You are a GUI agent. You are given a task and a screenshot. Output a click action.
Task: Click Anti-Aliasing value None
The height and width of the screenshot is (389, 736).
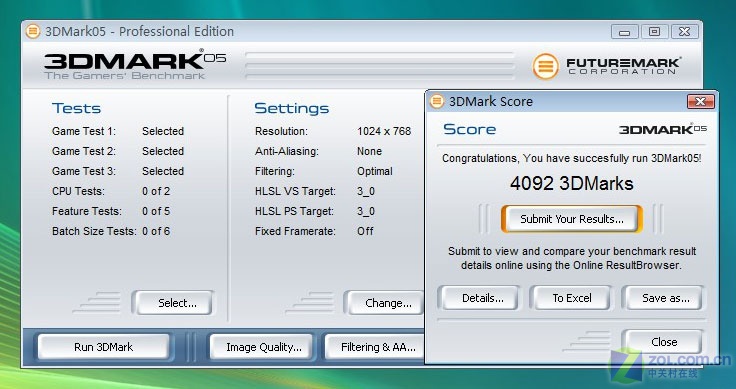click(x=369, y=151)
